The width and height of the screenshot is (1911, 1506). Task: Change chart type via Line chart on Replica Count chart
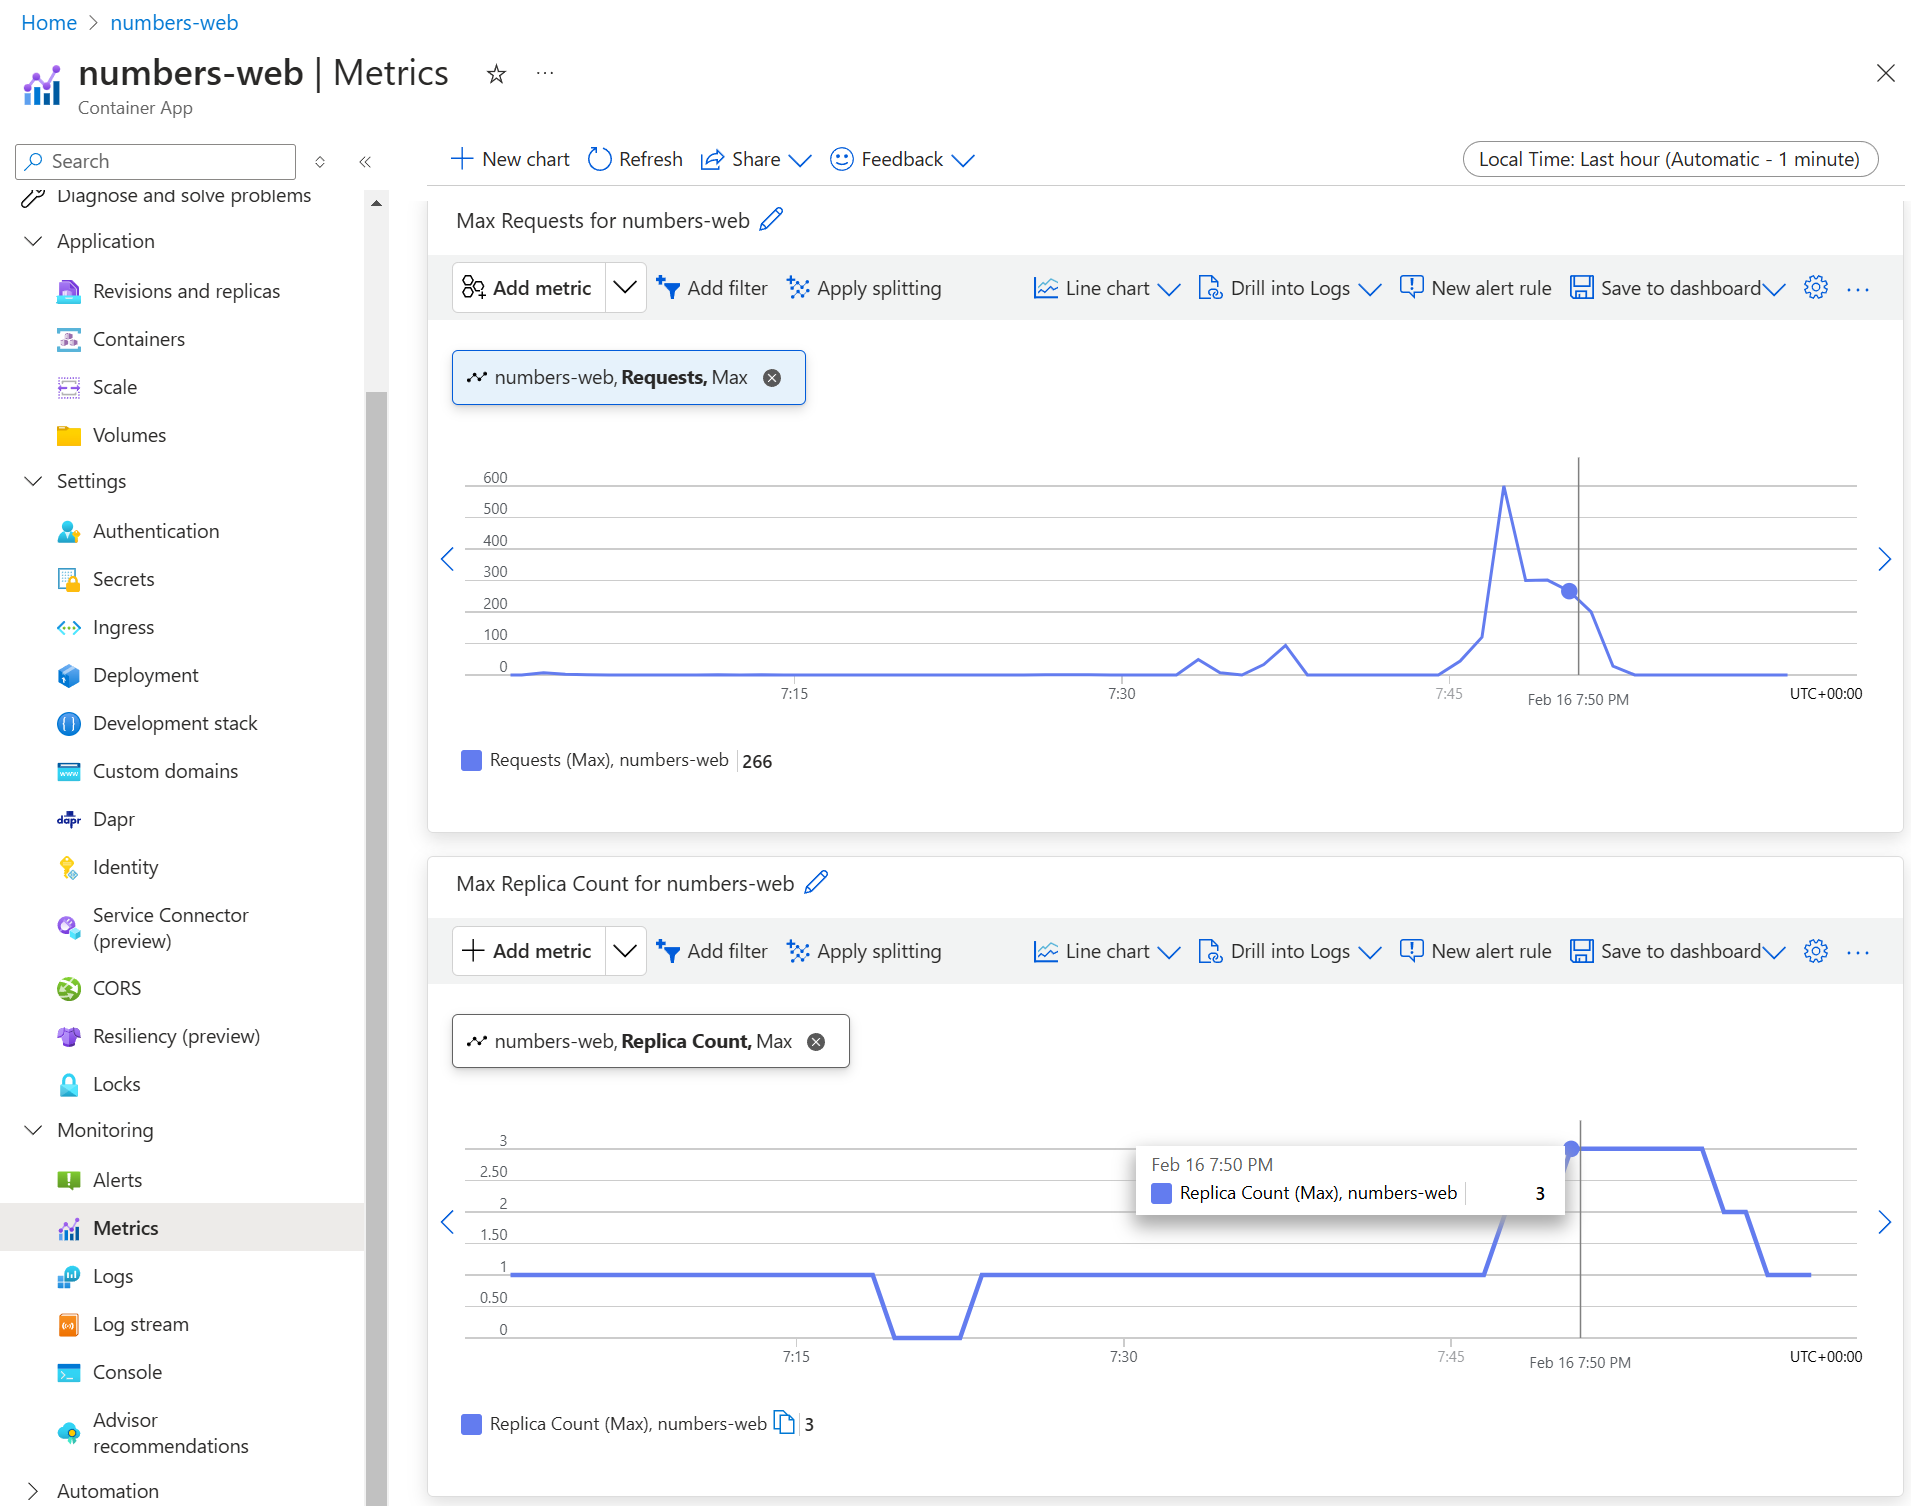tap(1107, 951)
